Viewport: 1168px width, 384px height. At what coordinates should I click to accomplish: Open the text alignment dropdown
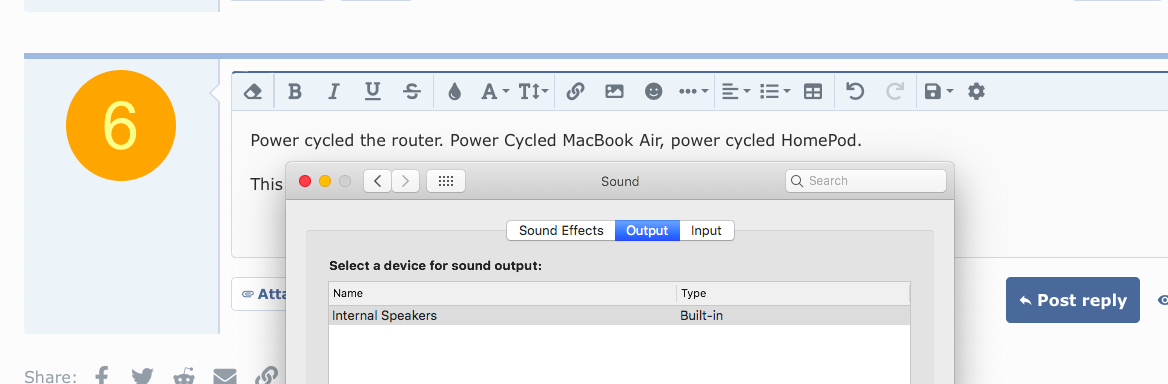point(736,92)
